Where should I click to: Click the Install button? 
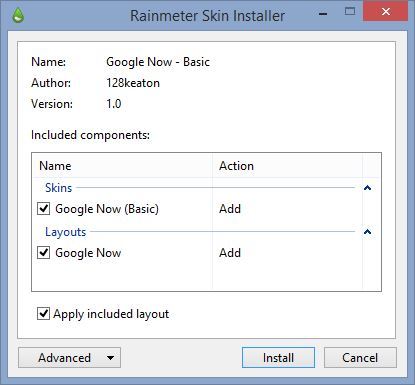[278, 358]
